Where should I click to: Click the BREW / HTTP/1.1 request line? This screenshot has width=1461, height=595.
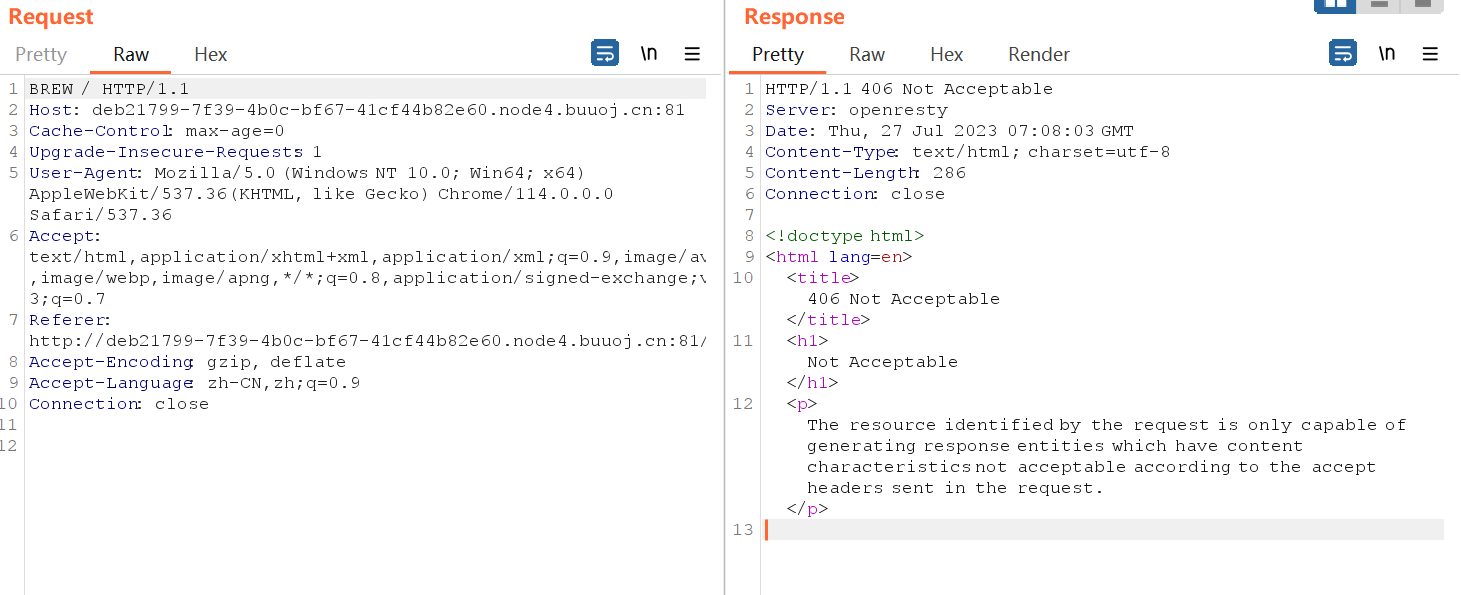click(x=109, y=89)
